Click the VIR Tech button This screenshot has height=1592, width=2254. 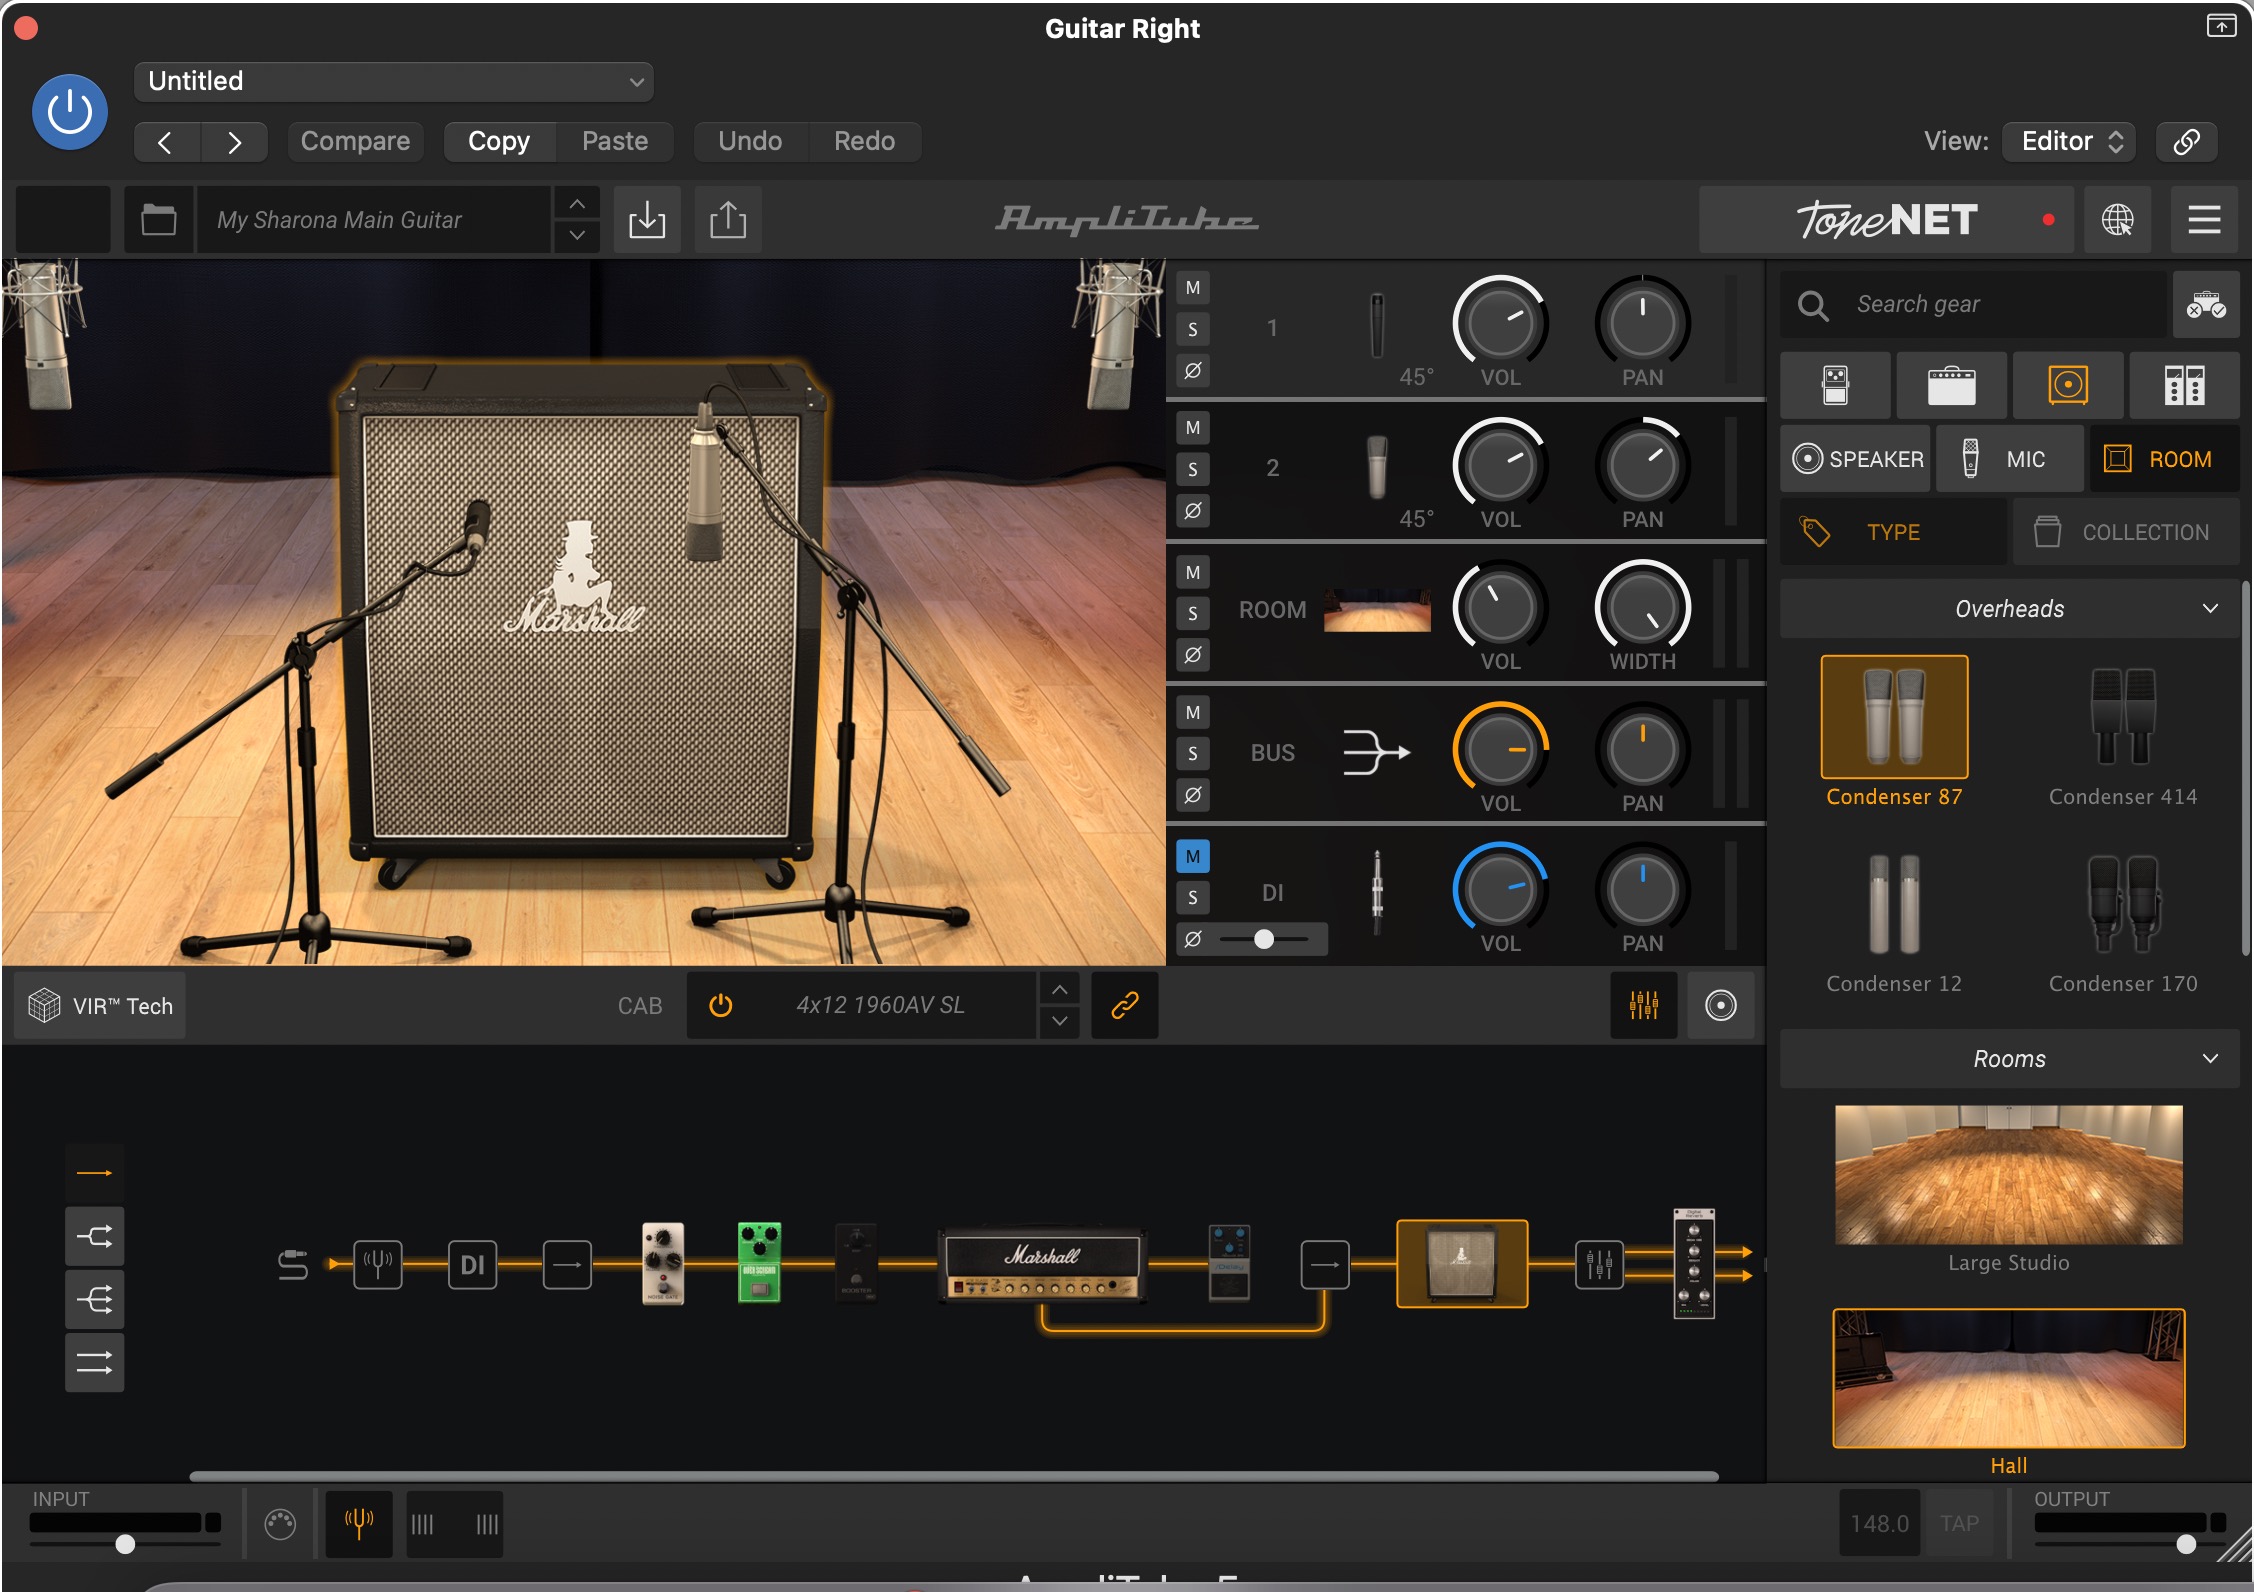tap(101, 1006)
